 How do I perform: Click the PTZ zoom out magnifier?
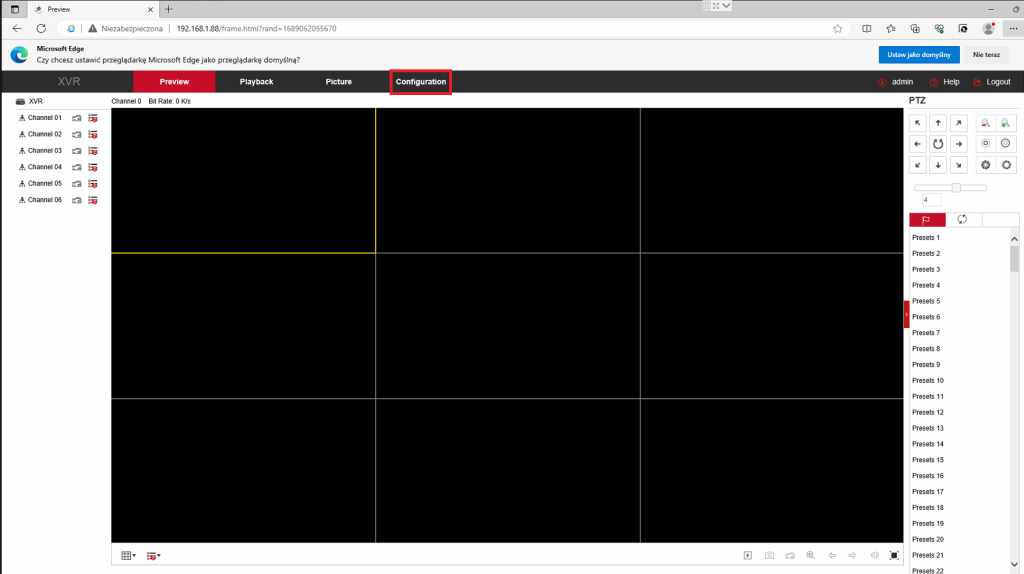click(x=985, y=123)
